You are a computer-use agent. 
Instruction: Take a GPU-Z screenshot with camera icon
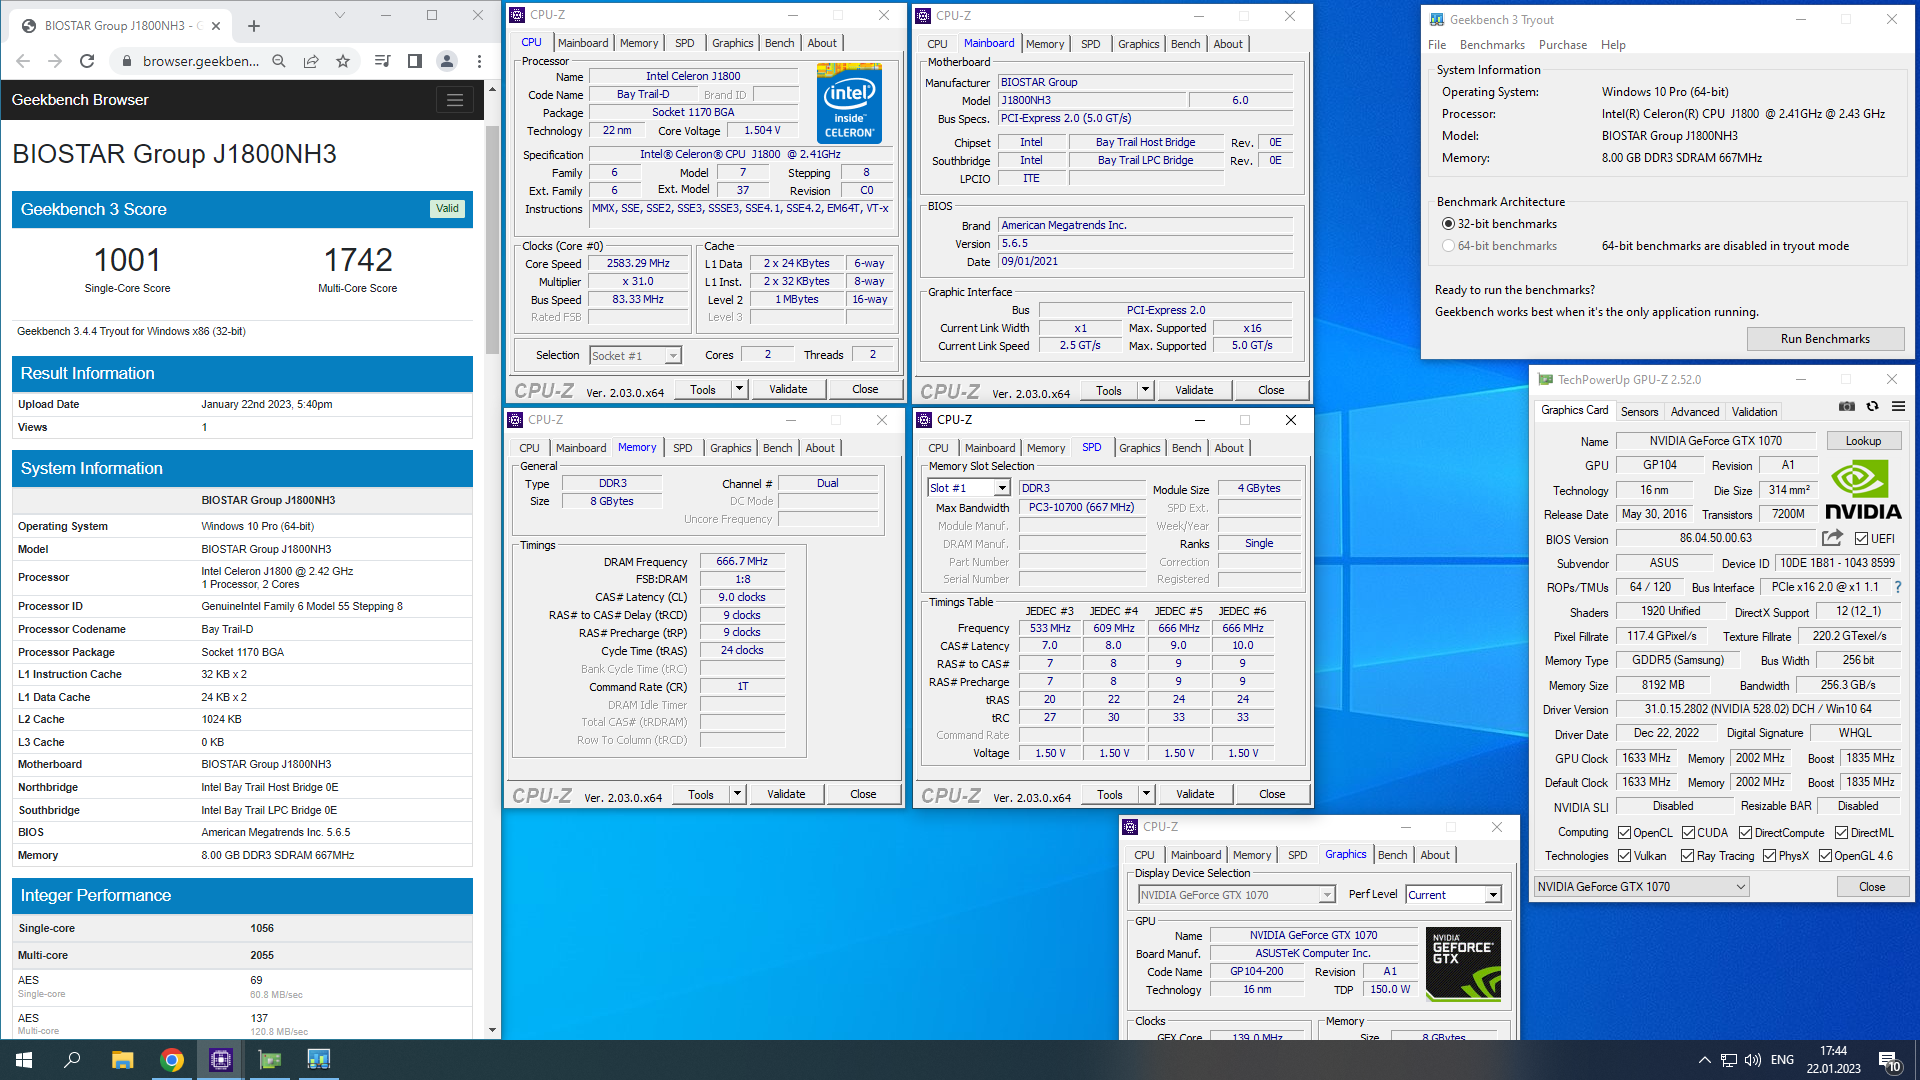point(1847,406)
